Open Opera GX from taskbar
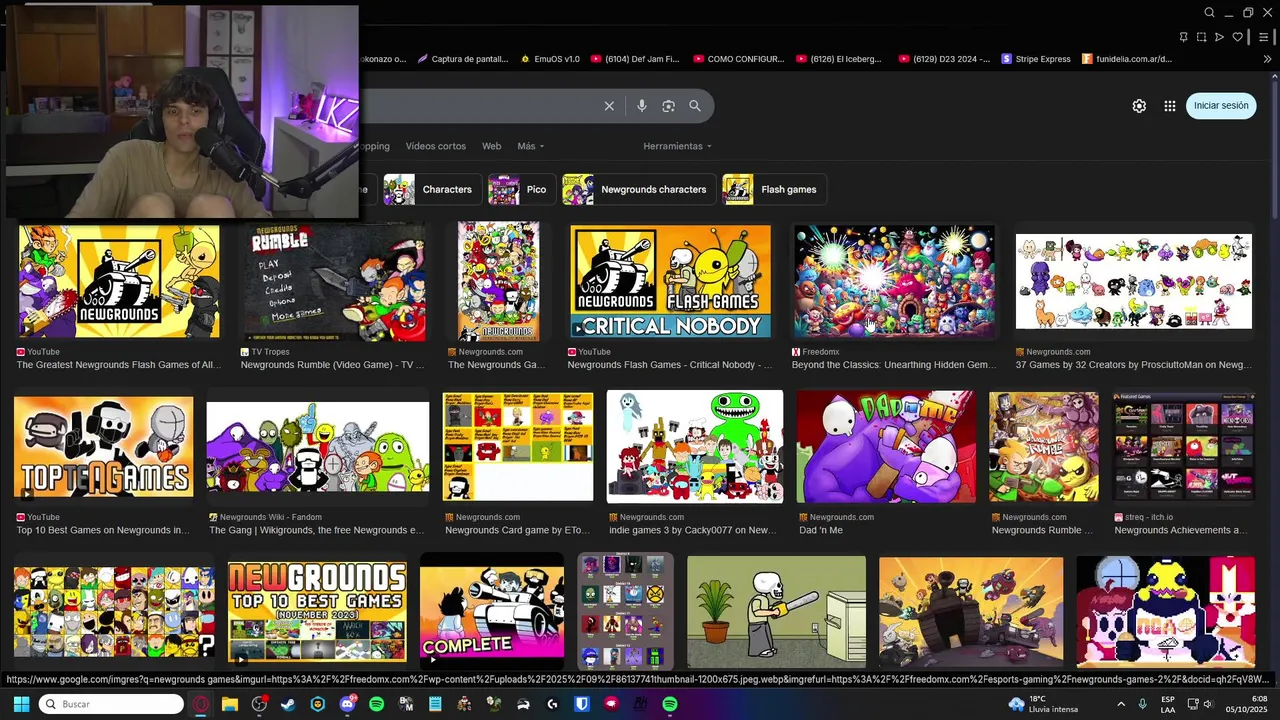 201,704
